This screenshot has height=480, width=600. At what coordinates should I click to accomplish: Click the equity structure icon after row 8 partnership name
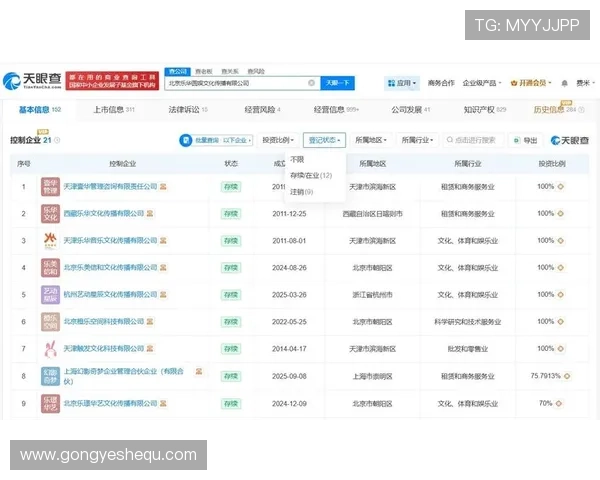click(x=199, y=371)
